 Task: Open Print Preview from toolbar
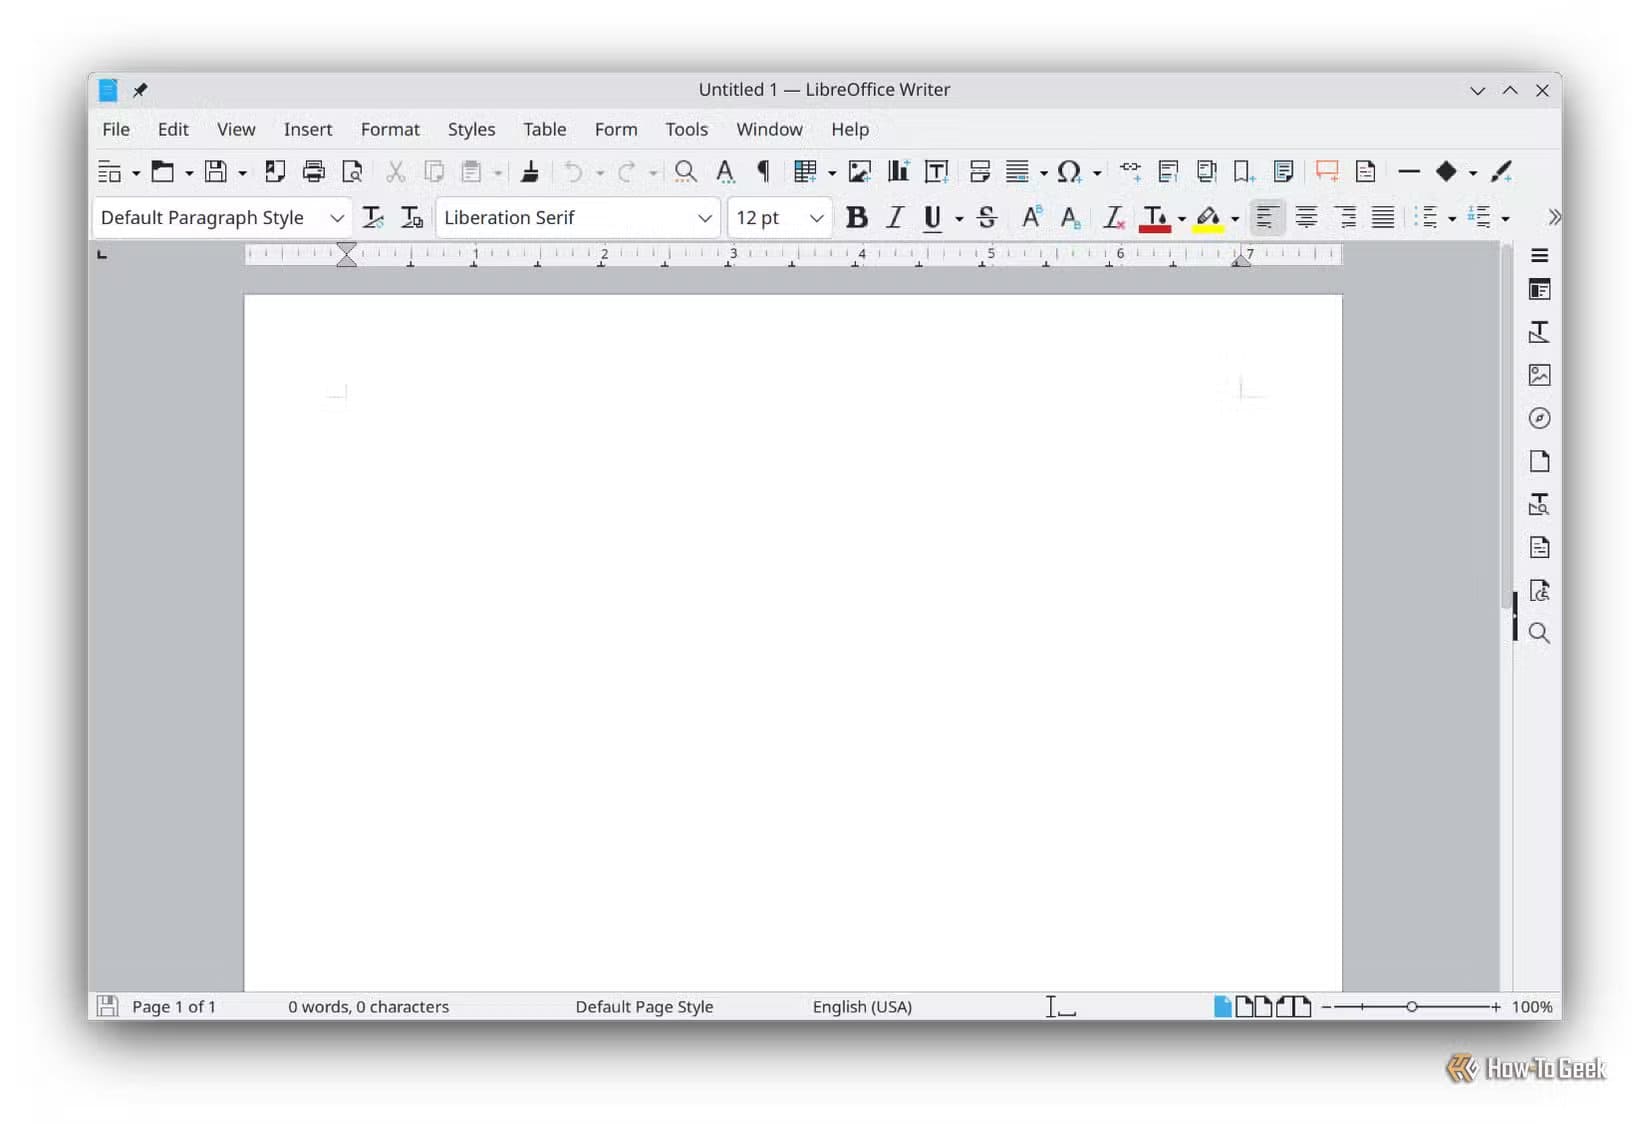pyautogui.click(x=352, y=172)
